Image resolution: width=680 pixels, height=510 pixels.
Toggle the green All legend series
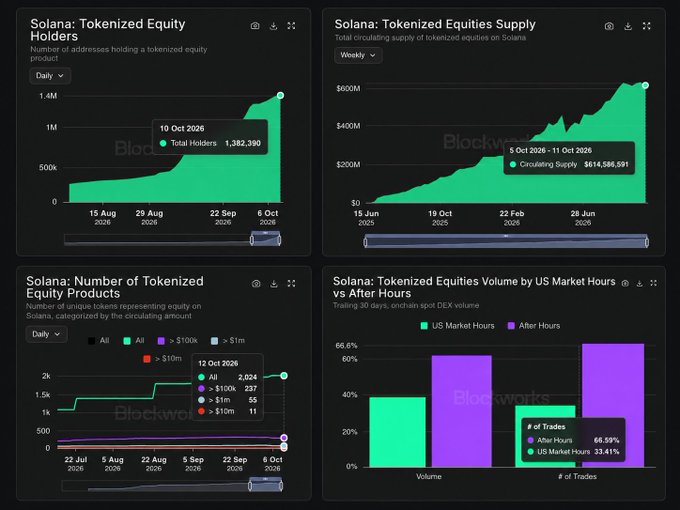click(134, 340)
